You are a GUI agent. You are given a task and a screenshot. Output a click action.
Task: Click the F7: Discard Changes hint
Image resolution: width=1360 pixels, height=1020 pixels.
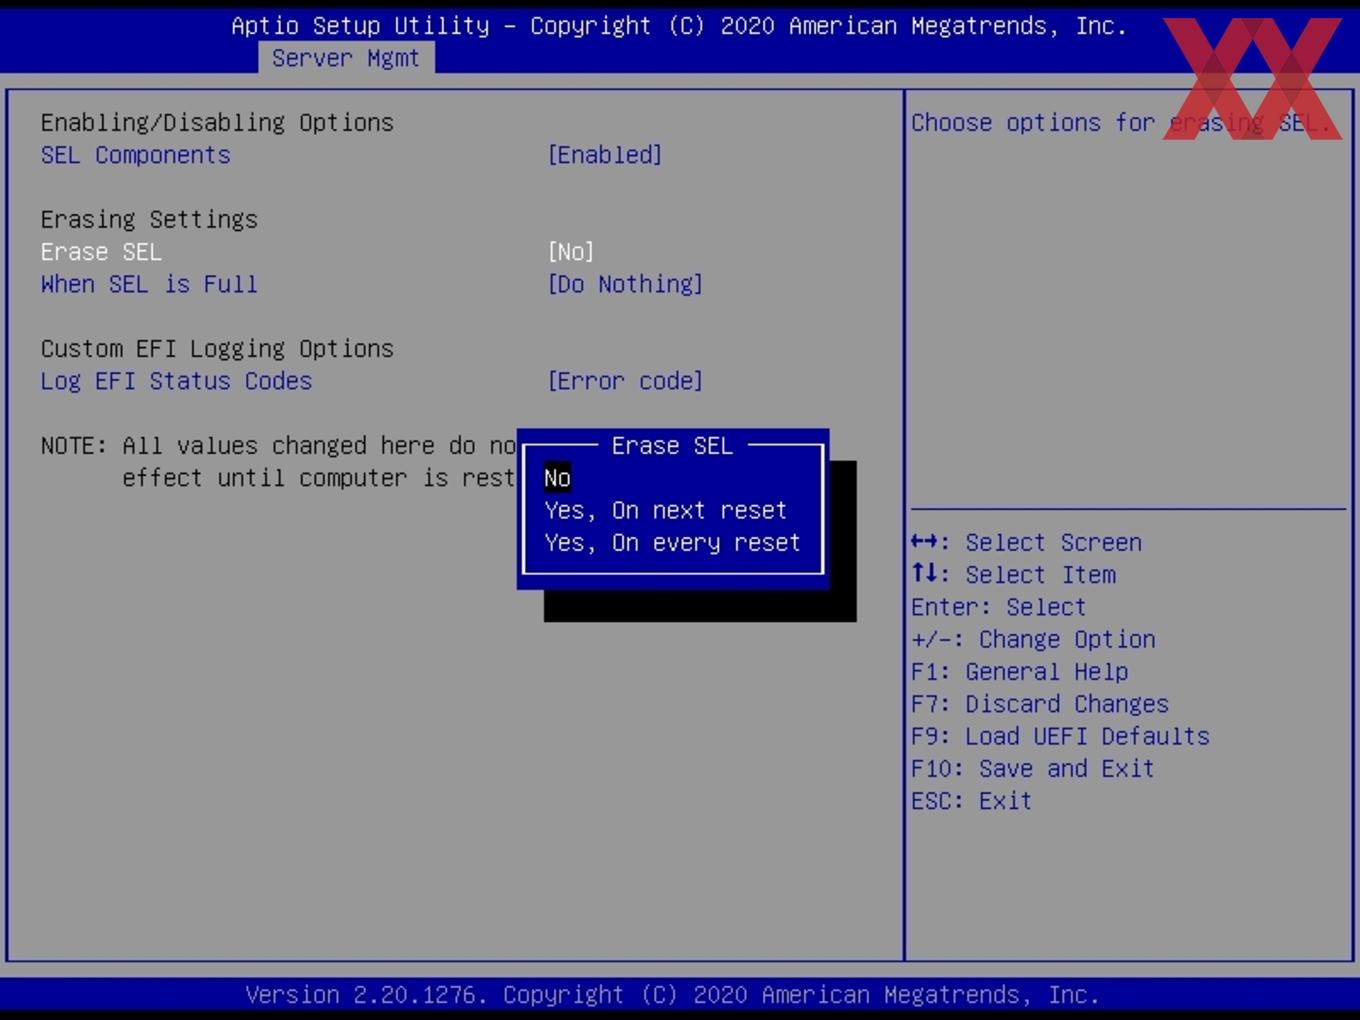pos(1039,704)
